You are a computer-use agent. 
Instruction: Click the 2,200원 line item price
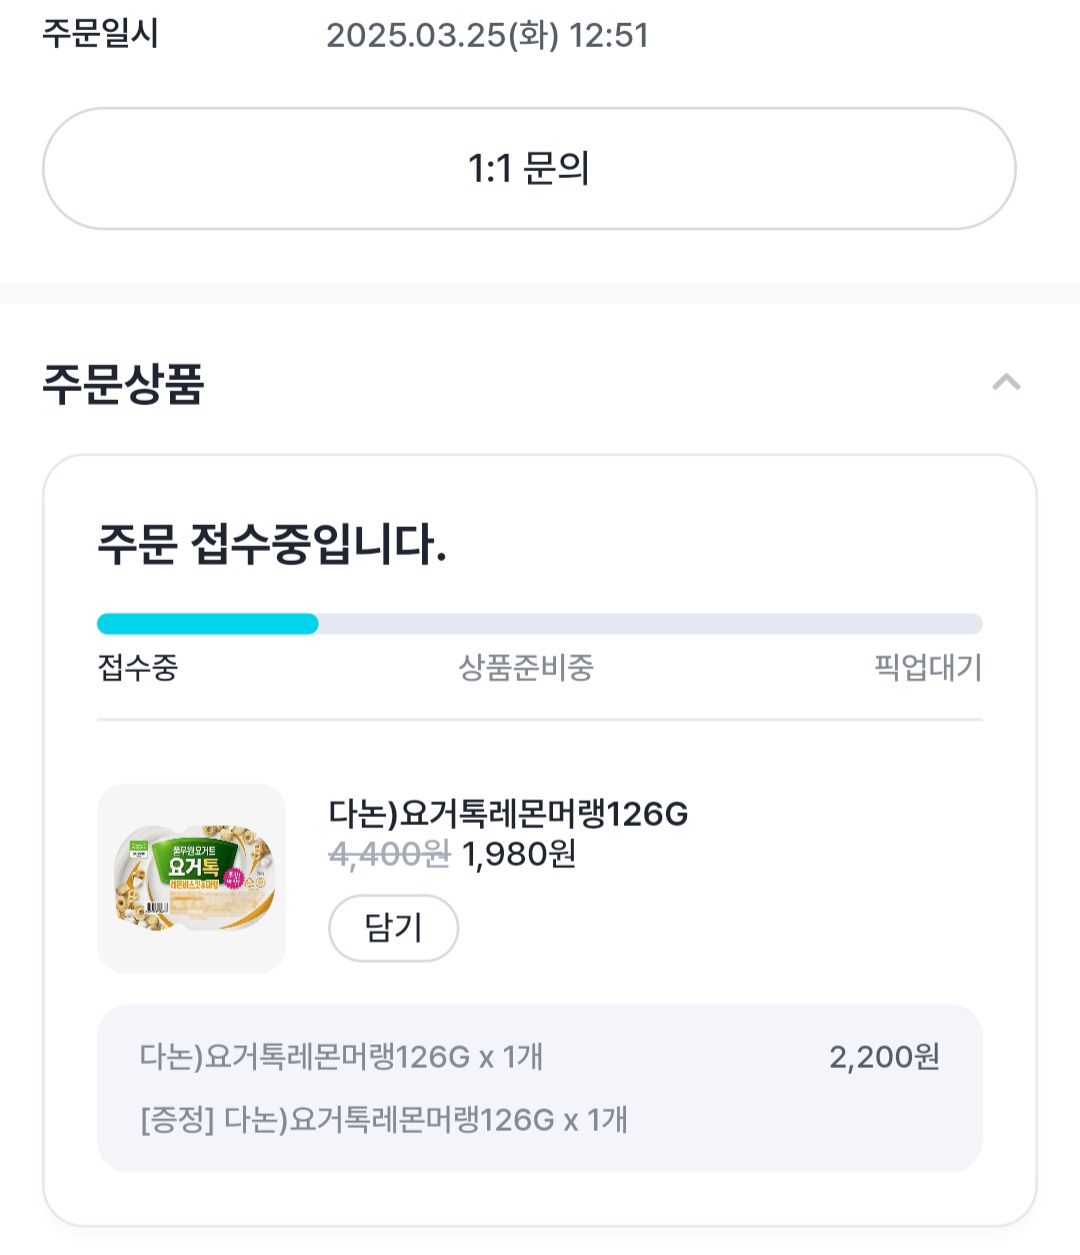(x=884, y=1057)
